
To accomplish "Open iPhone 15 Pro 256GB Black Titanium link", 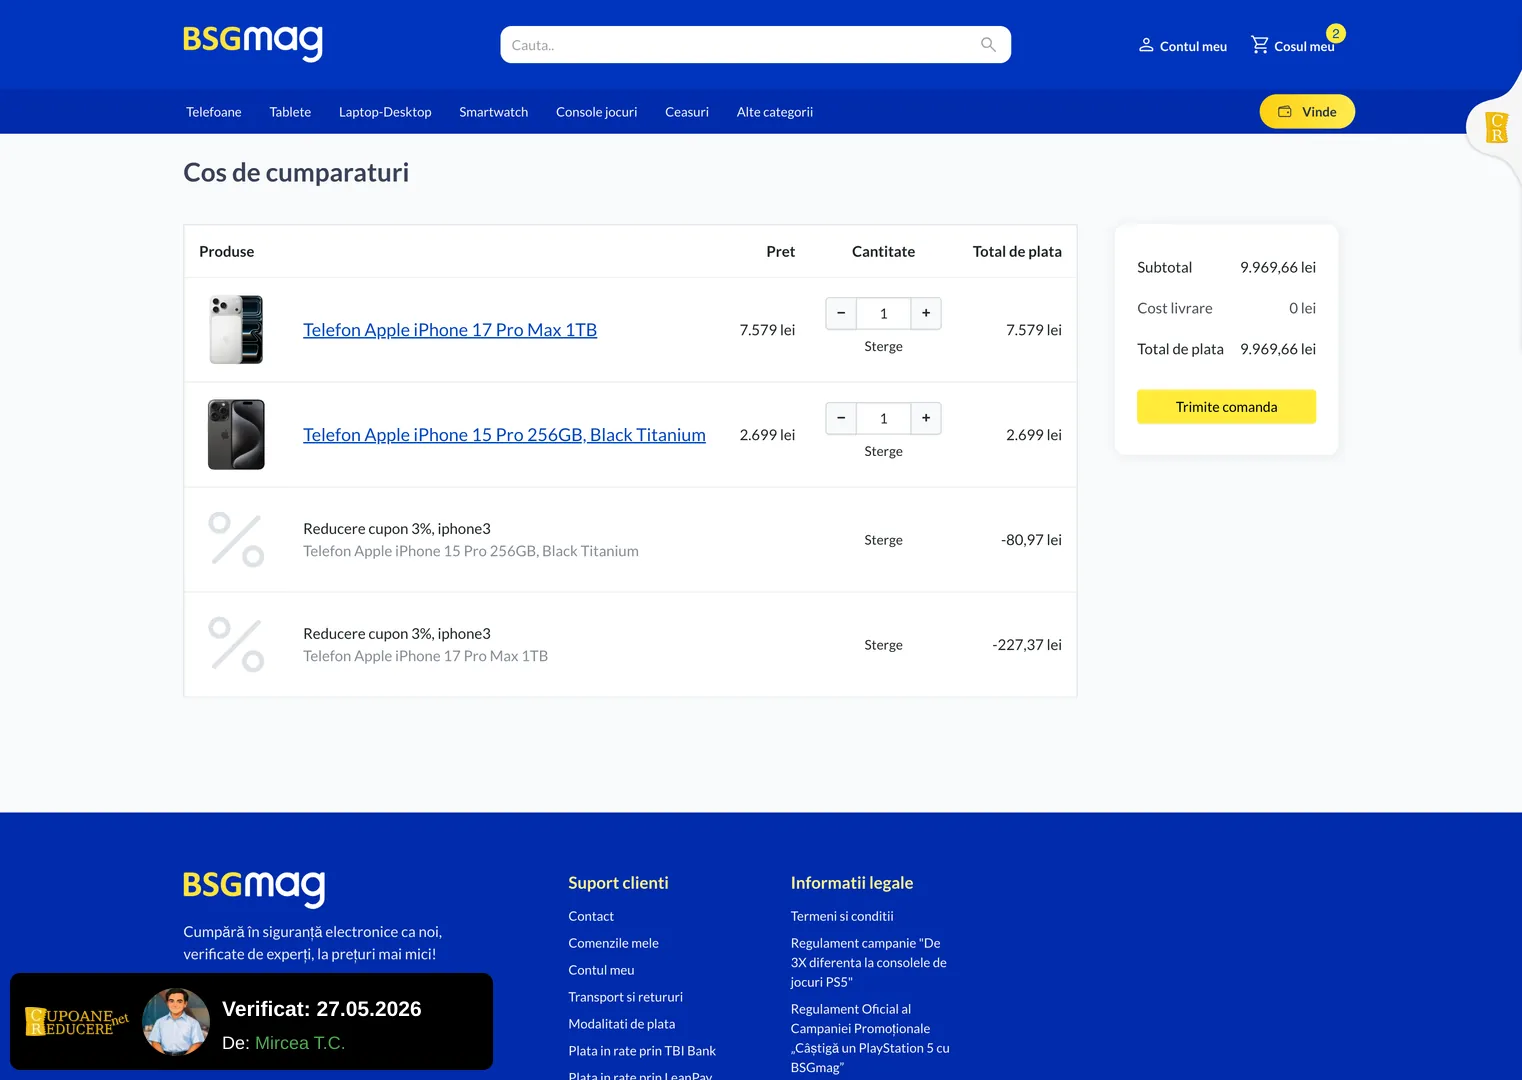I will point(504,435).
